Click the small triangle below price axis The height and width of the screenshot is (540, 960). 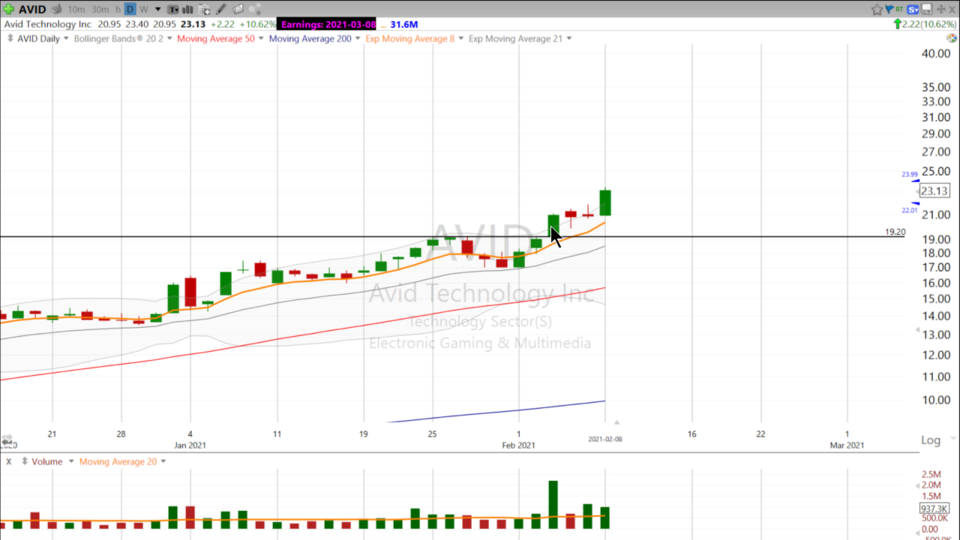click(x=617, y=422)
